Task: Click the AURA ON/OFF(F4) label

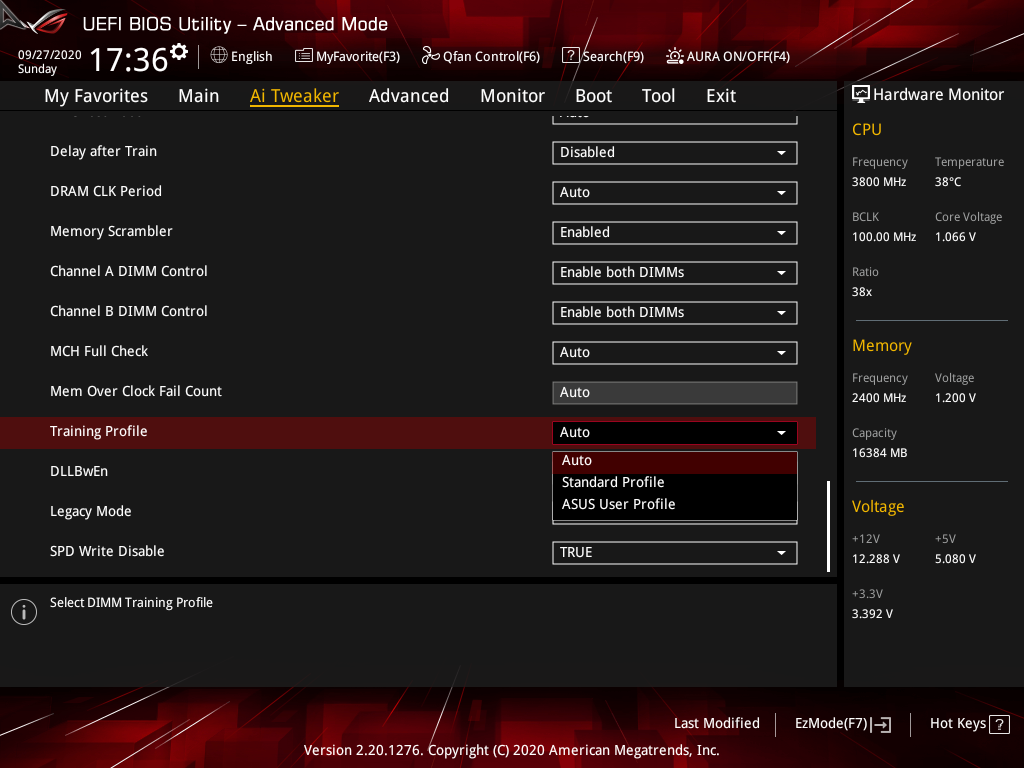Action: [738, 57]
